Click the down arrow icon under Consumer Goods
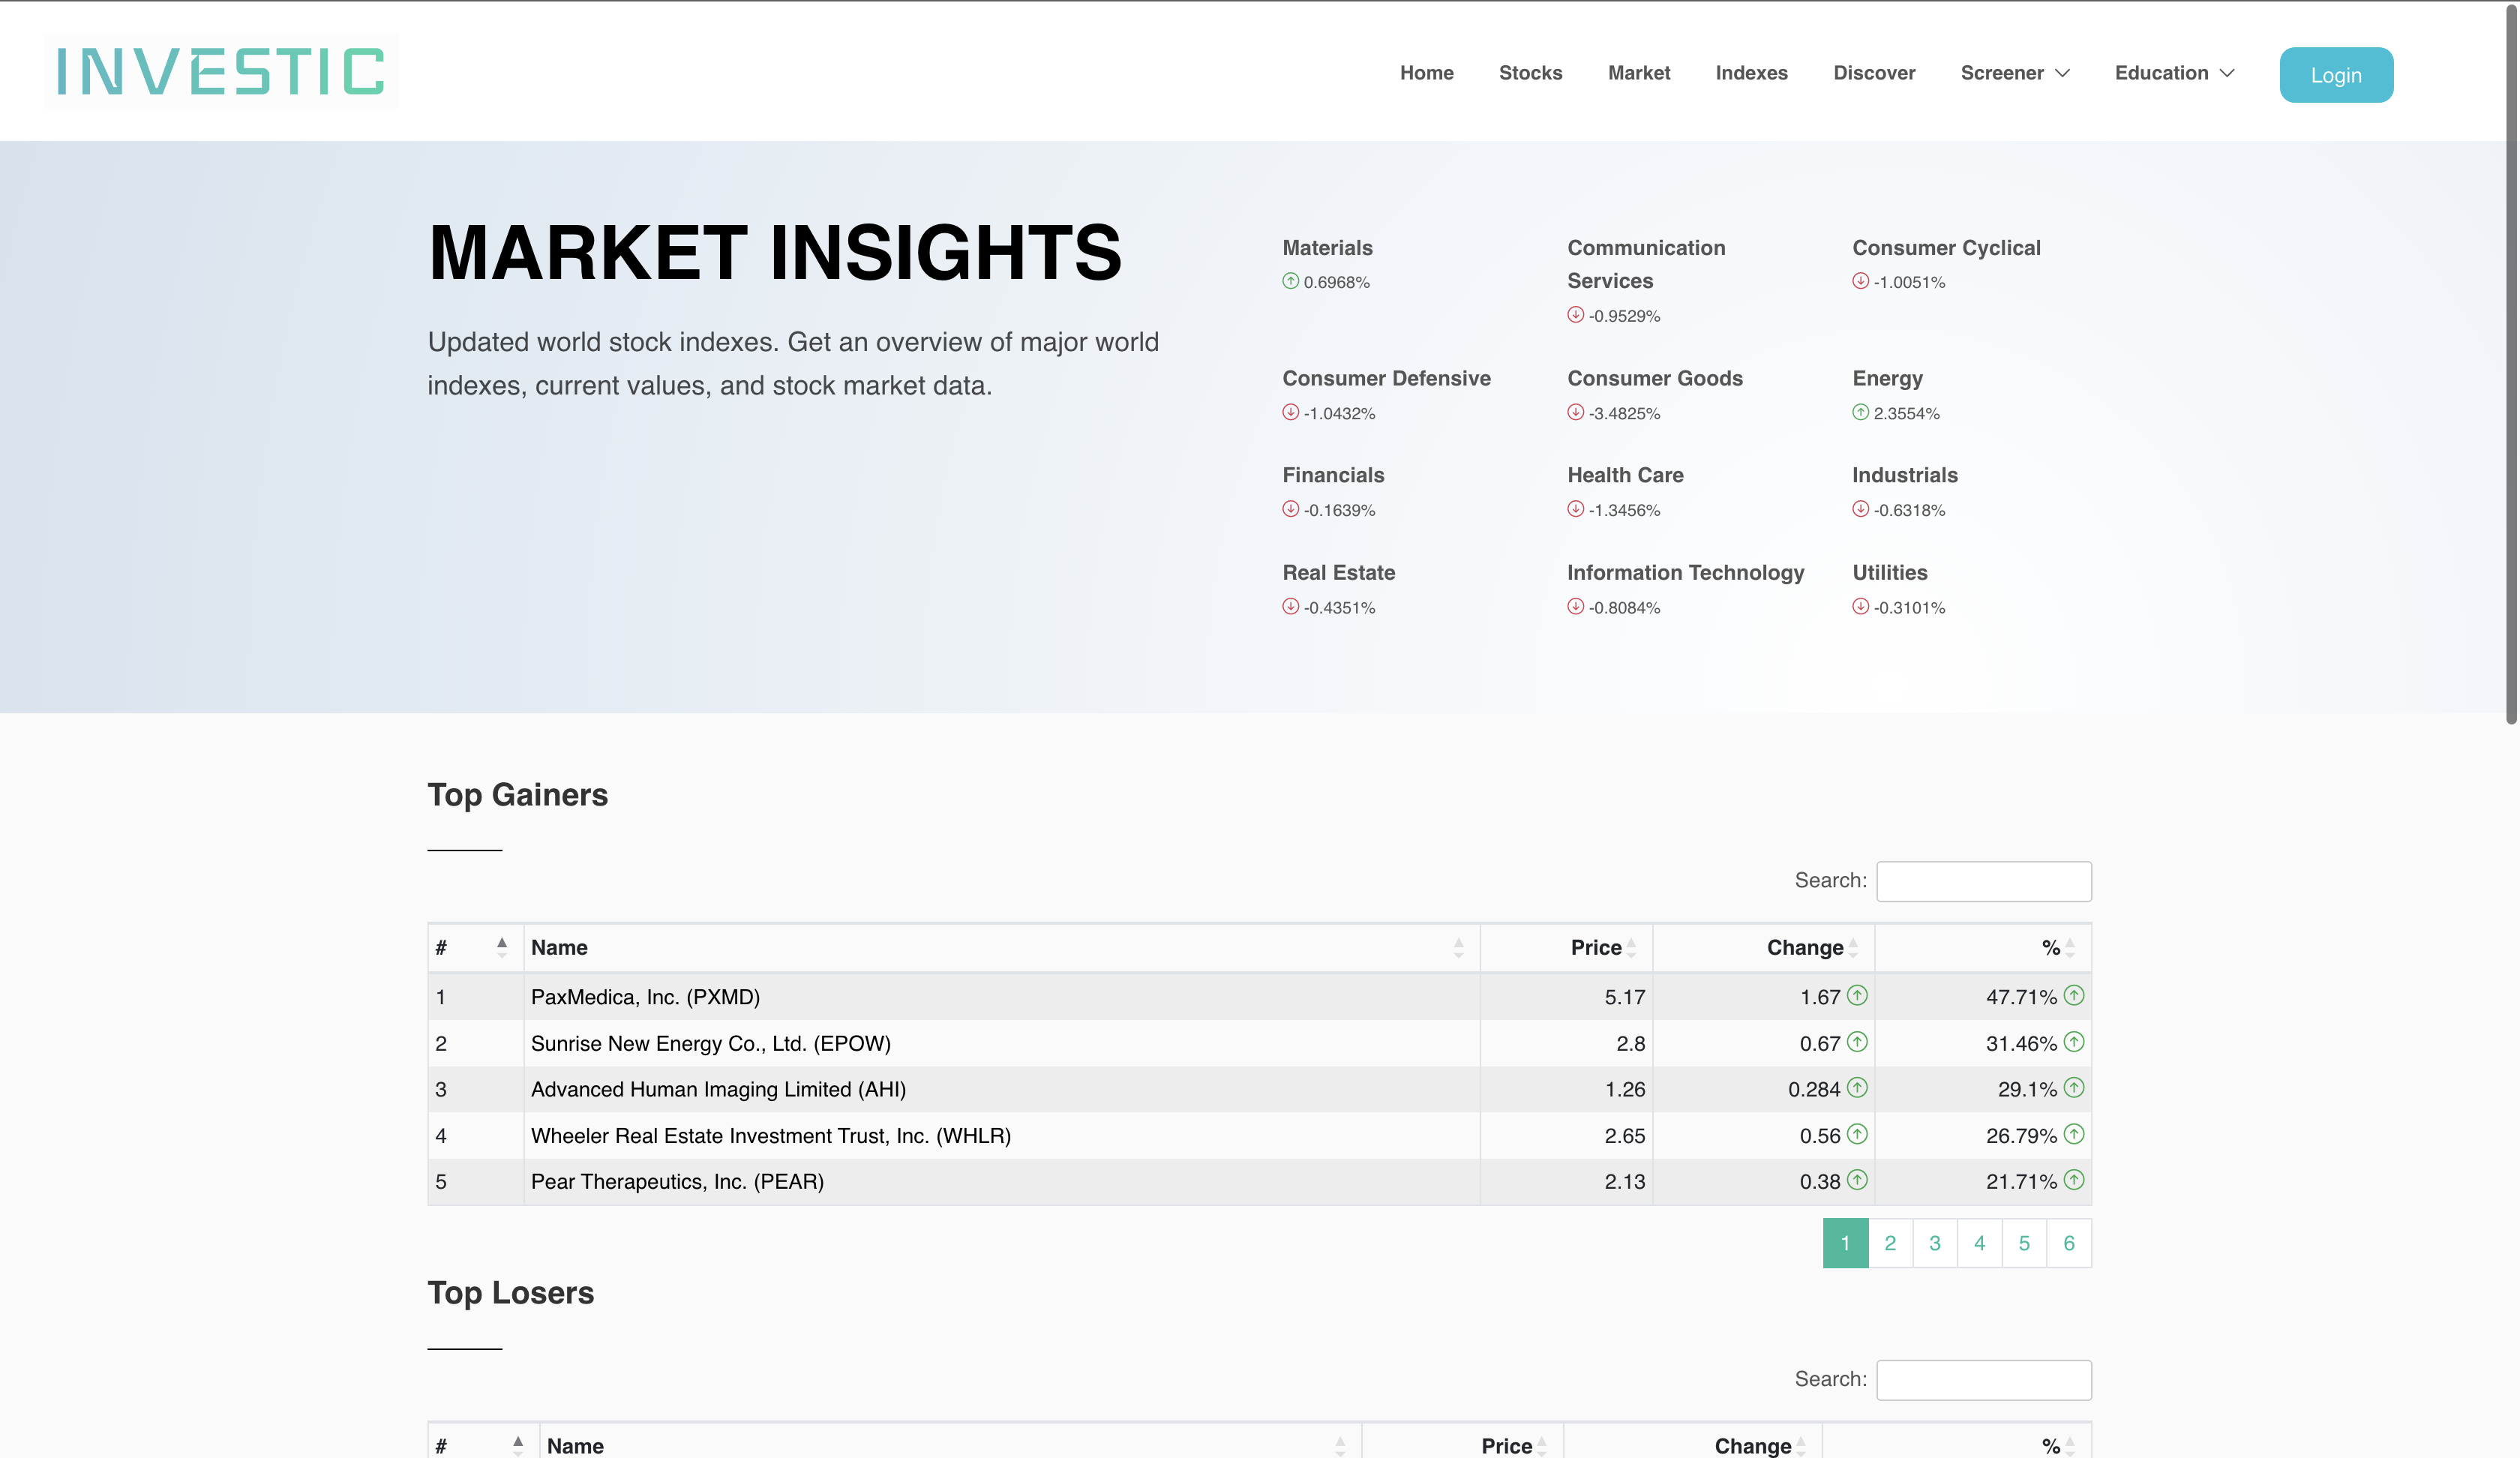The height and width of the screenshot is (1458, 2520). click(1575, 412)
